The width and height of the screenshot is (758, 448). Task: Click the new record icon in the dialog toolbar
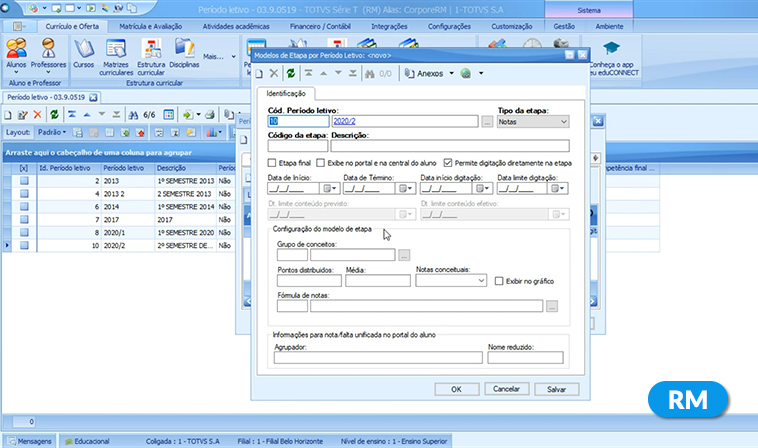pos(261,73)
